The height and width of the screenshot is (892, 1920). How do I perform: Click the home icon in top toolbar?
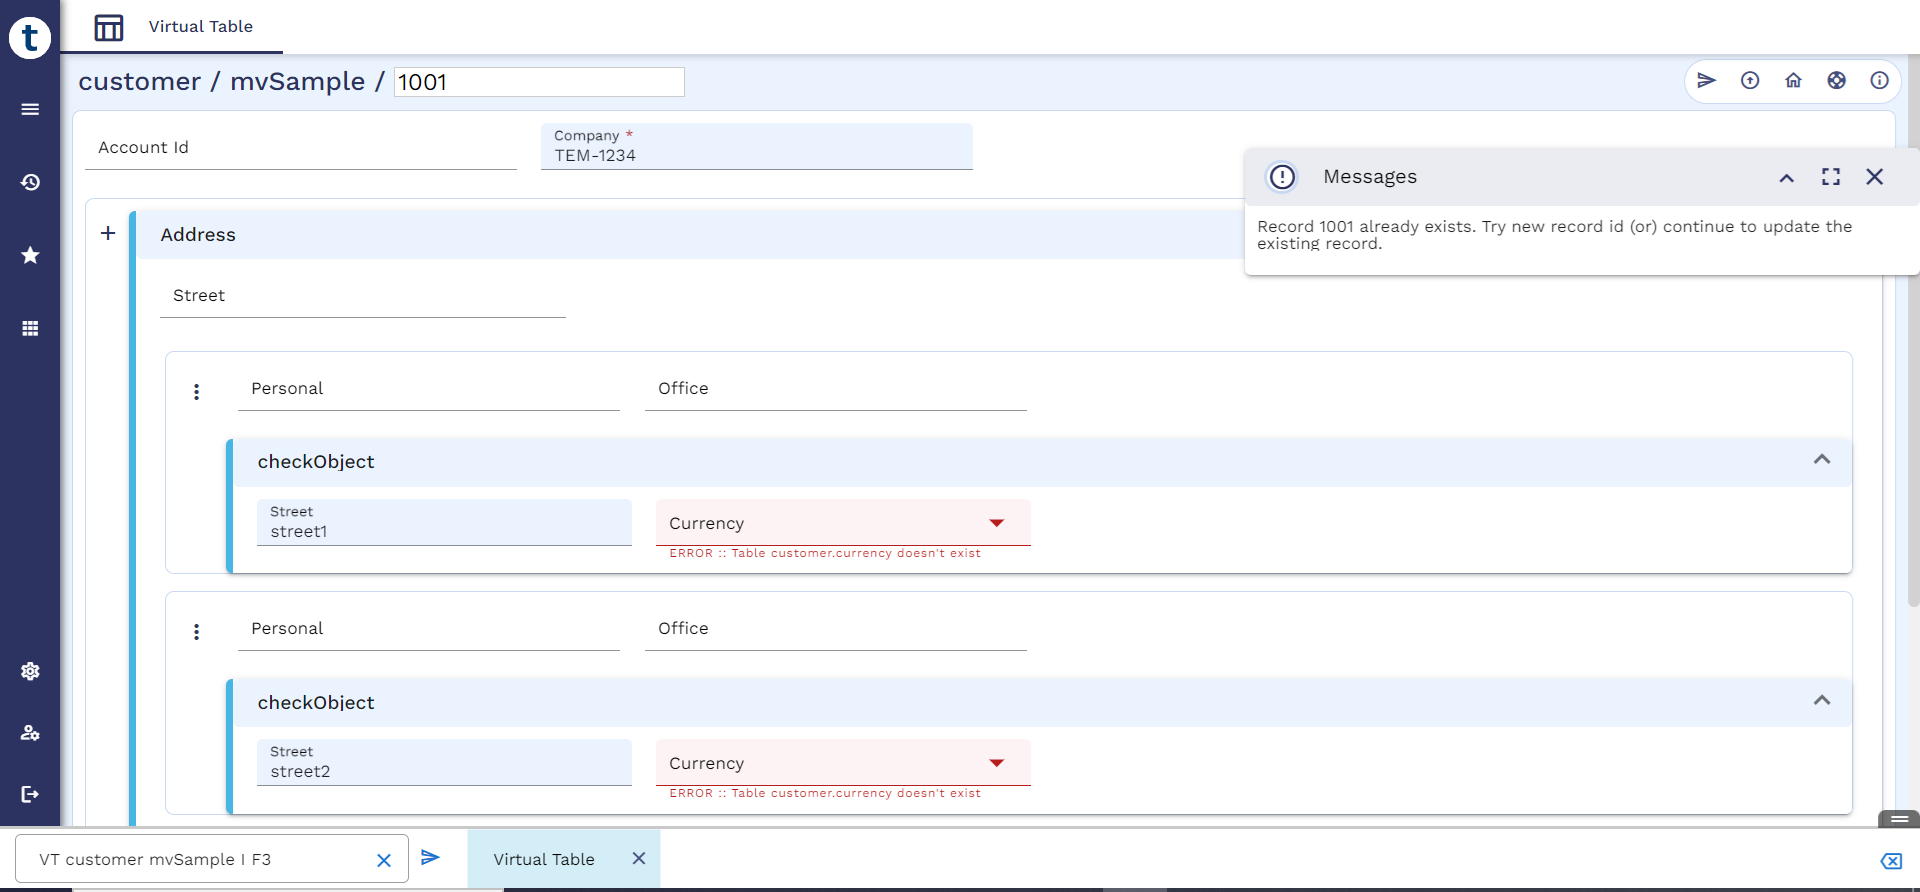tap(1793, 81)
